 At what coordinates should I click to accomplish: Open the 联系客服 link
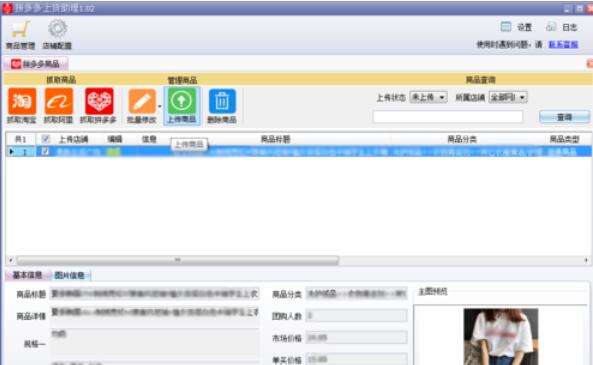[563, 45]
